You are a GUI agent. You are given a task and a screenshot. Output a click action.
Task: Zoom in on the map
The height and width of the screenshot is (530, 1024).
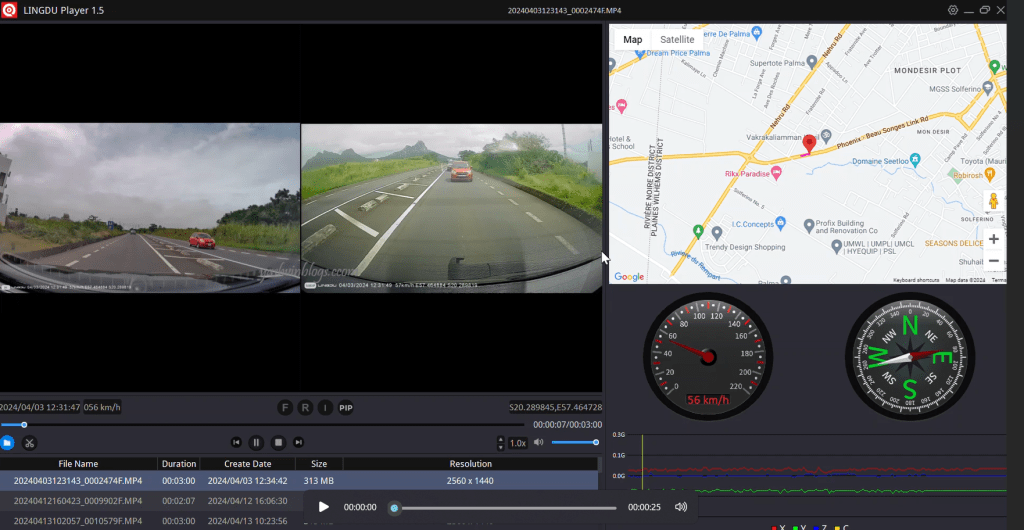tap(993, 240)
